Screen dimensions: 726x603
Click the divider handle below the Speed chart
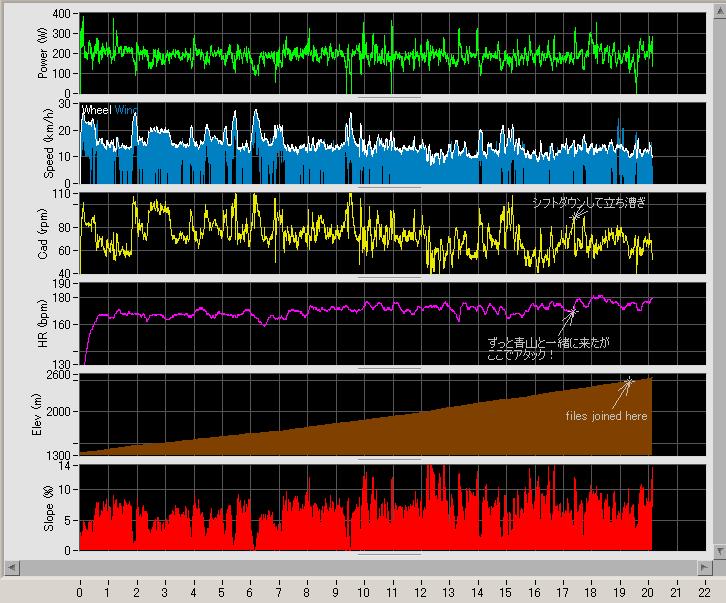pyautogui.click(x=388, y=186)
